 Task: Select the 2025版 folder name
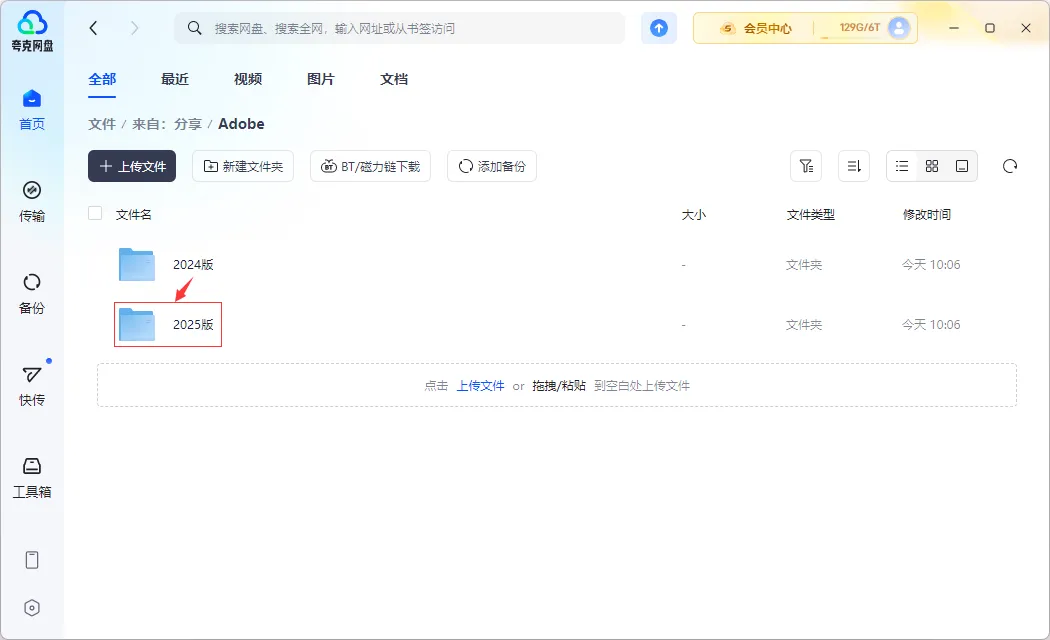click(193, 325)
